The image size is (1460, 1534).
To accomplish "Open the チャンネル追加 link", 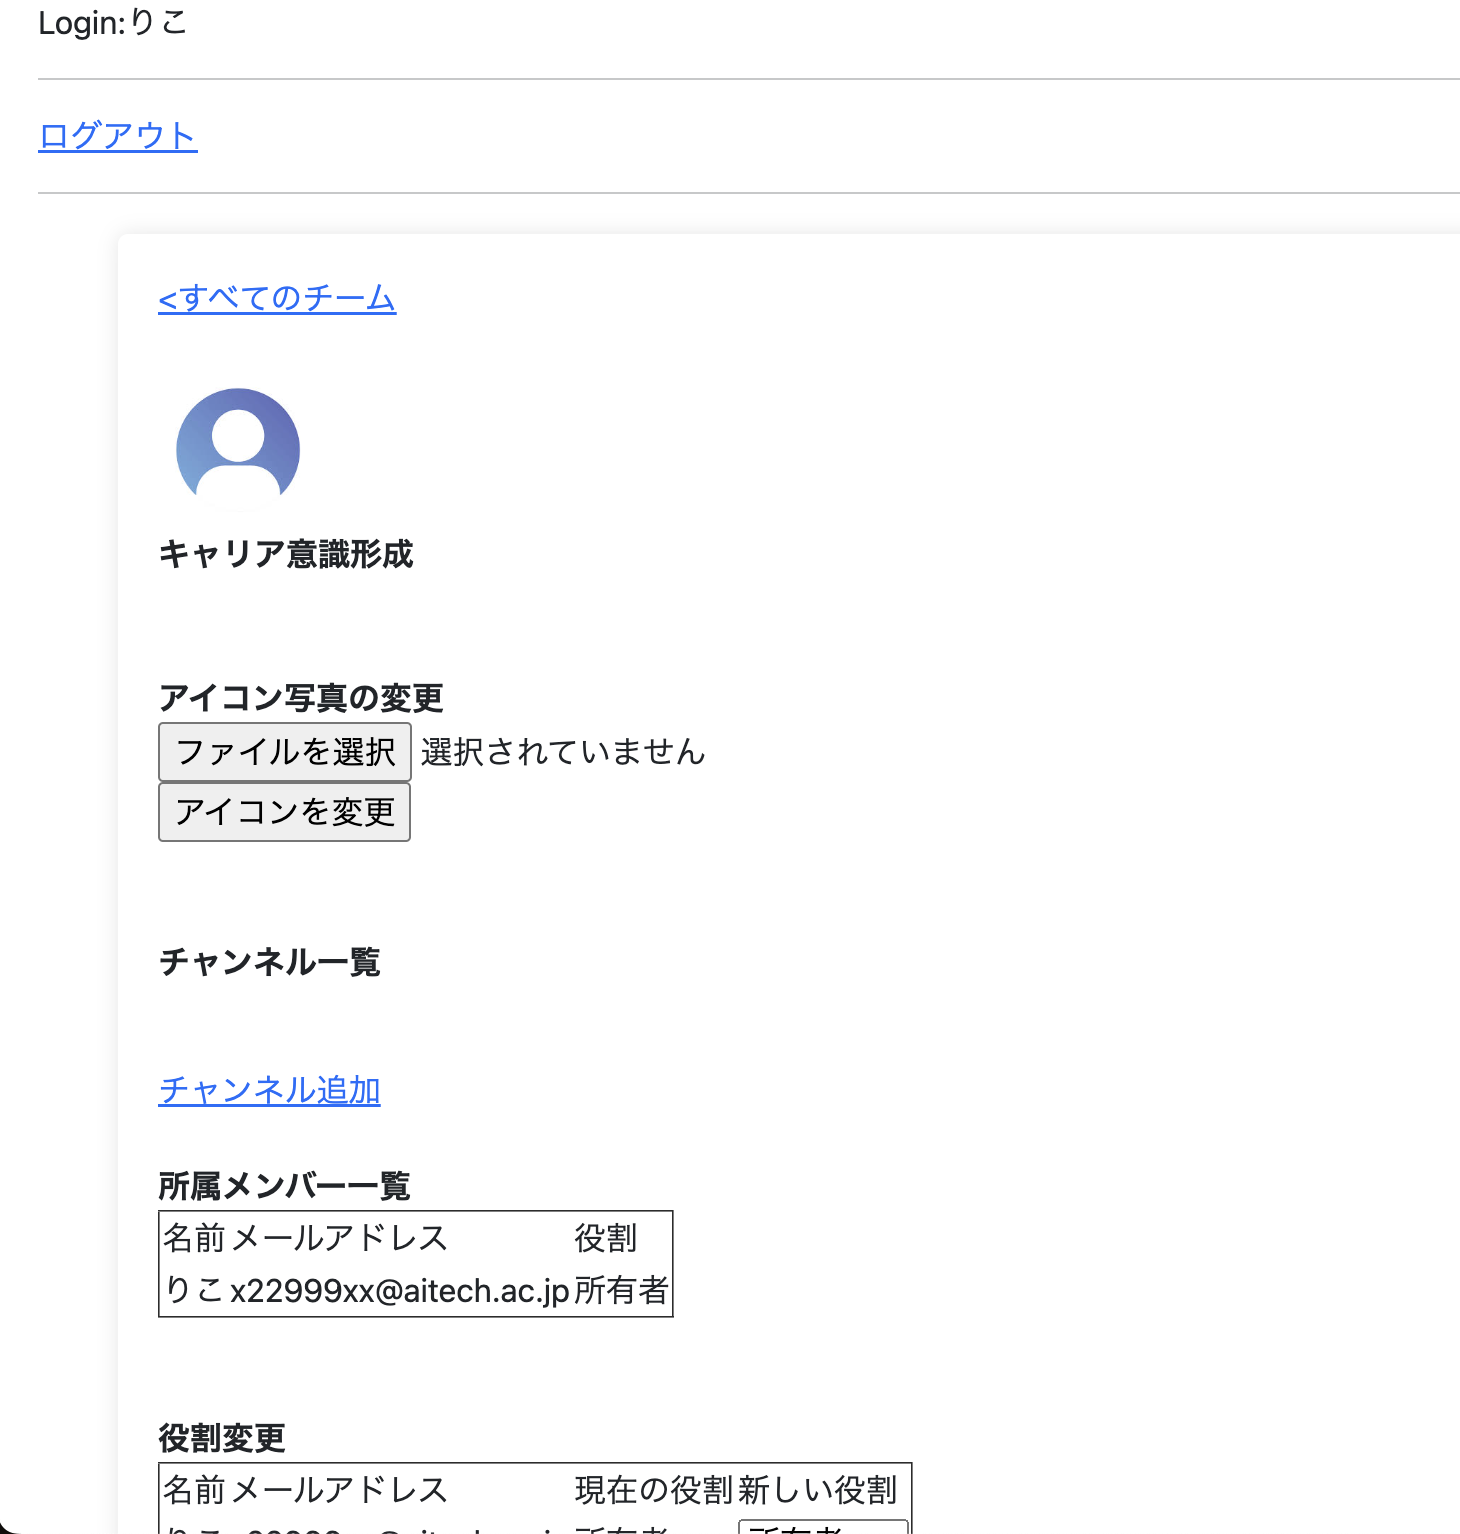I will (269, 1090).
